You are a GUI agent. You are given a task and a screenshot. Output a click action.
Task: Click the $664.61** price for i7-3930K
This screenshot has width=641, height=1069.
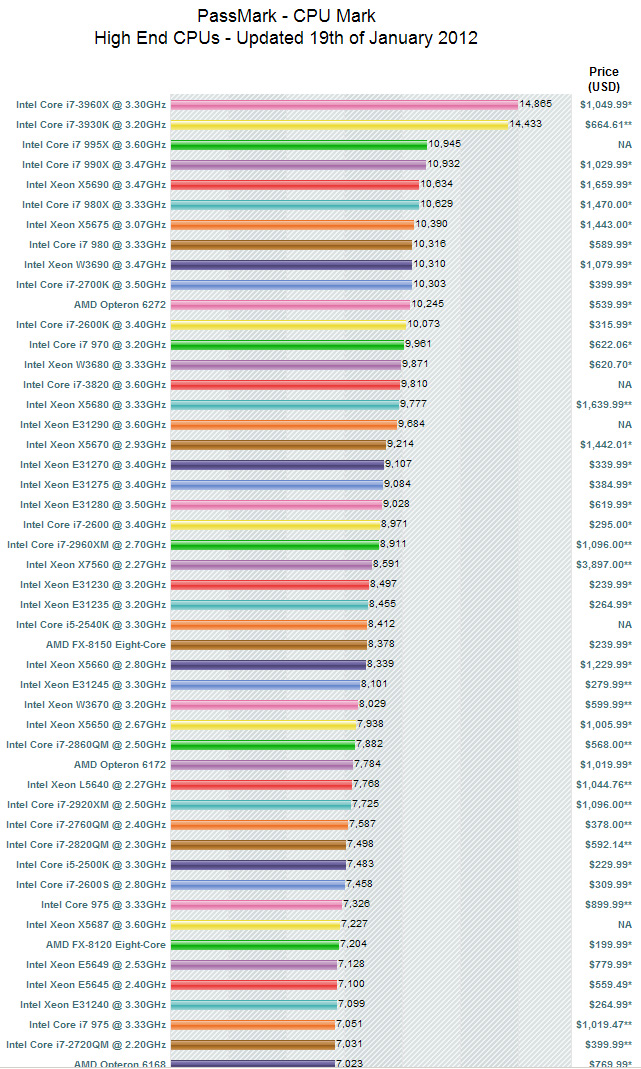click(x=608, y=125)
